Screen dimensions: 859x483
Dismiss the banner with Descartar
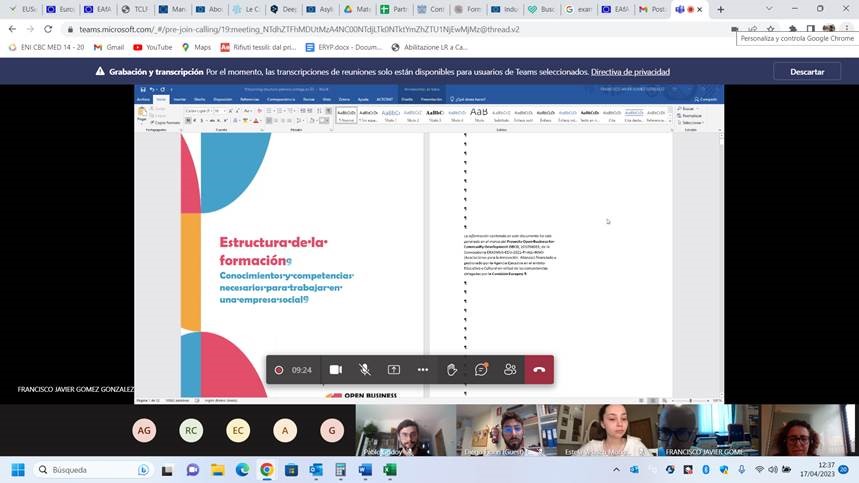click(x=807, y=72)
